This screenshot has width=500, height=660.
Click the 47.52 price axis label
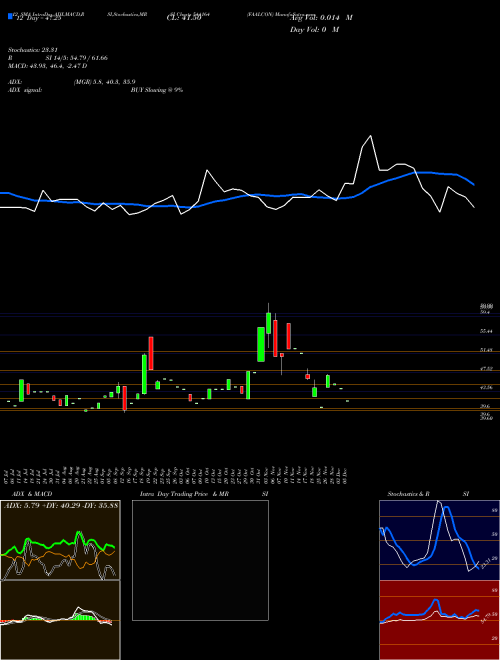tap(486, 369)
